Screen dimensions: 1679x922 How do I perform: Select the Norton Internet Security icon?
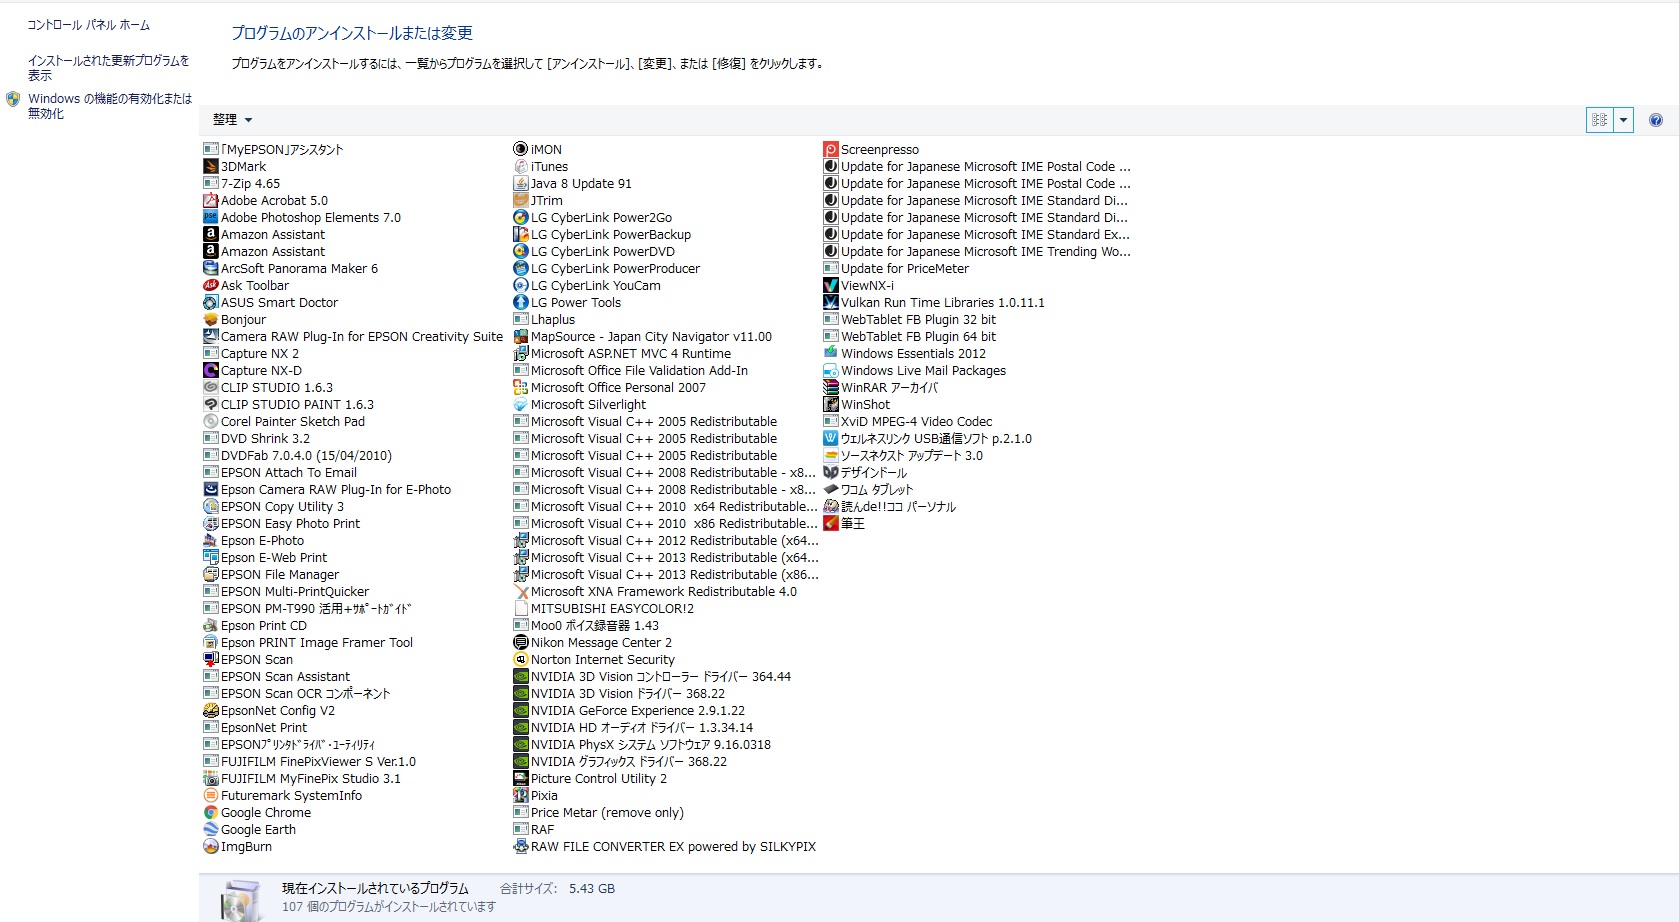click(x=521, y=660)
